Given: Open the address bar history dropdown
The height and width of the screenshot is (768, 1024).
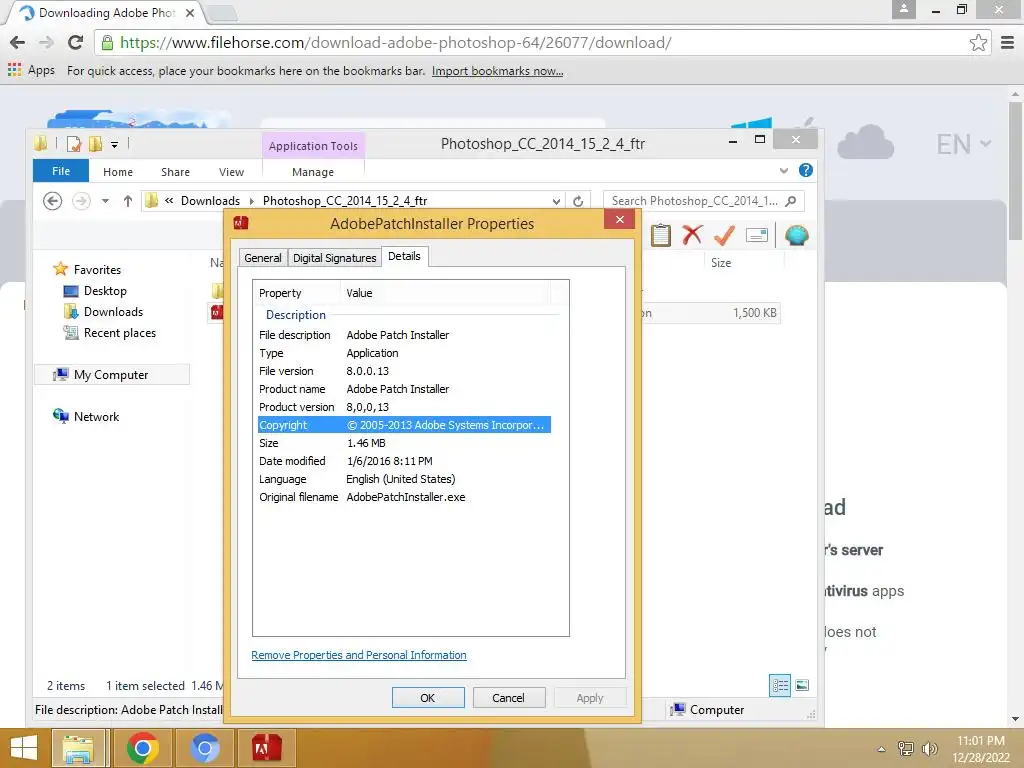Looking at the screenshot, I should [556, 201].
